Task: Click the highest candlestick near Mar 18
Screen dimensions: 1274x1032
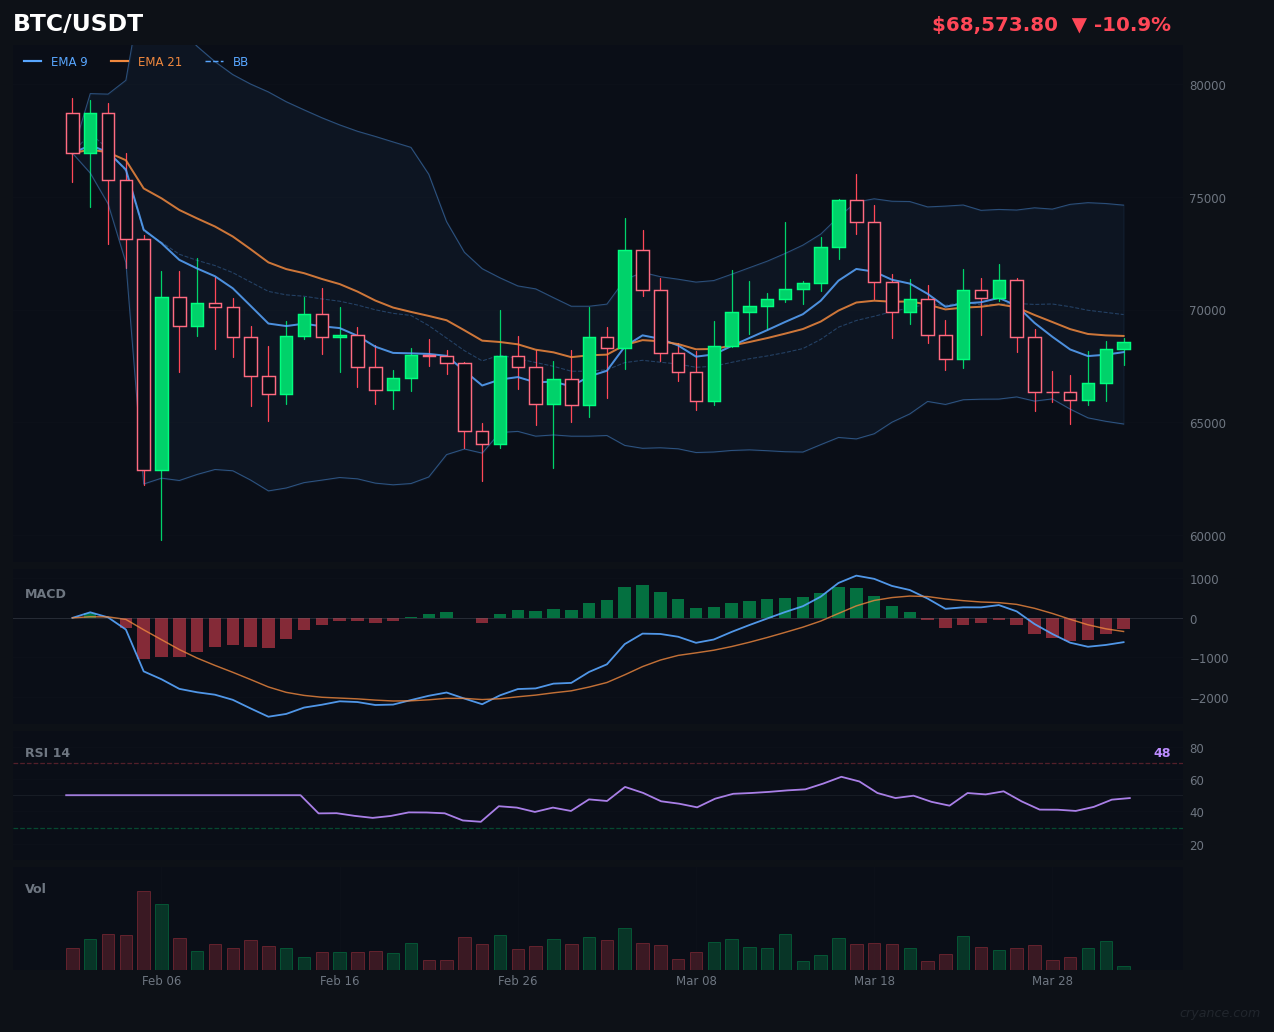Action: (856, 210)
